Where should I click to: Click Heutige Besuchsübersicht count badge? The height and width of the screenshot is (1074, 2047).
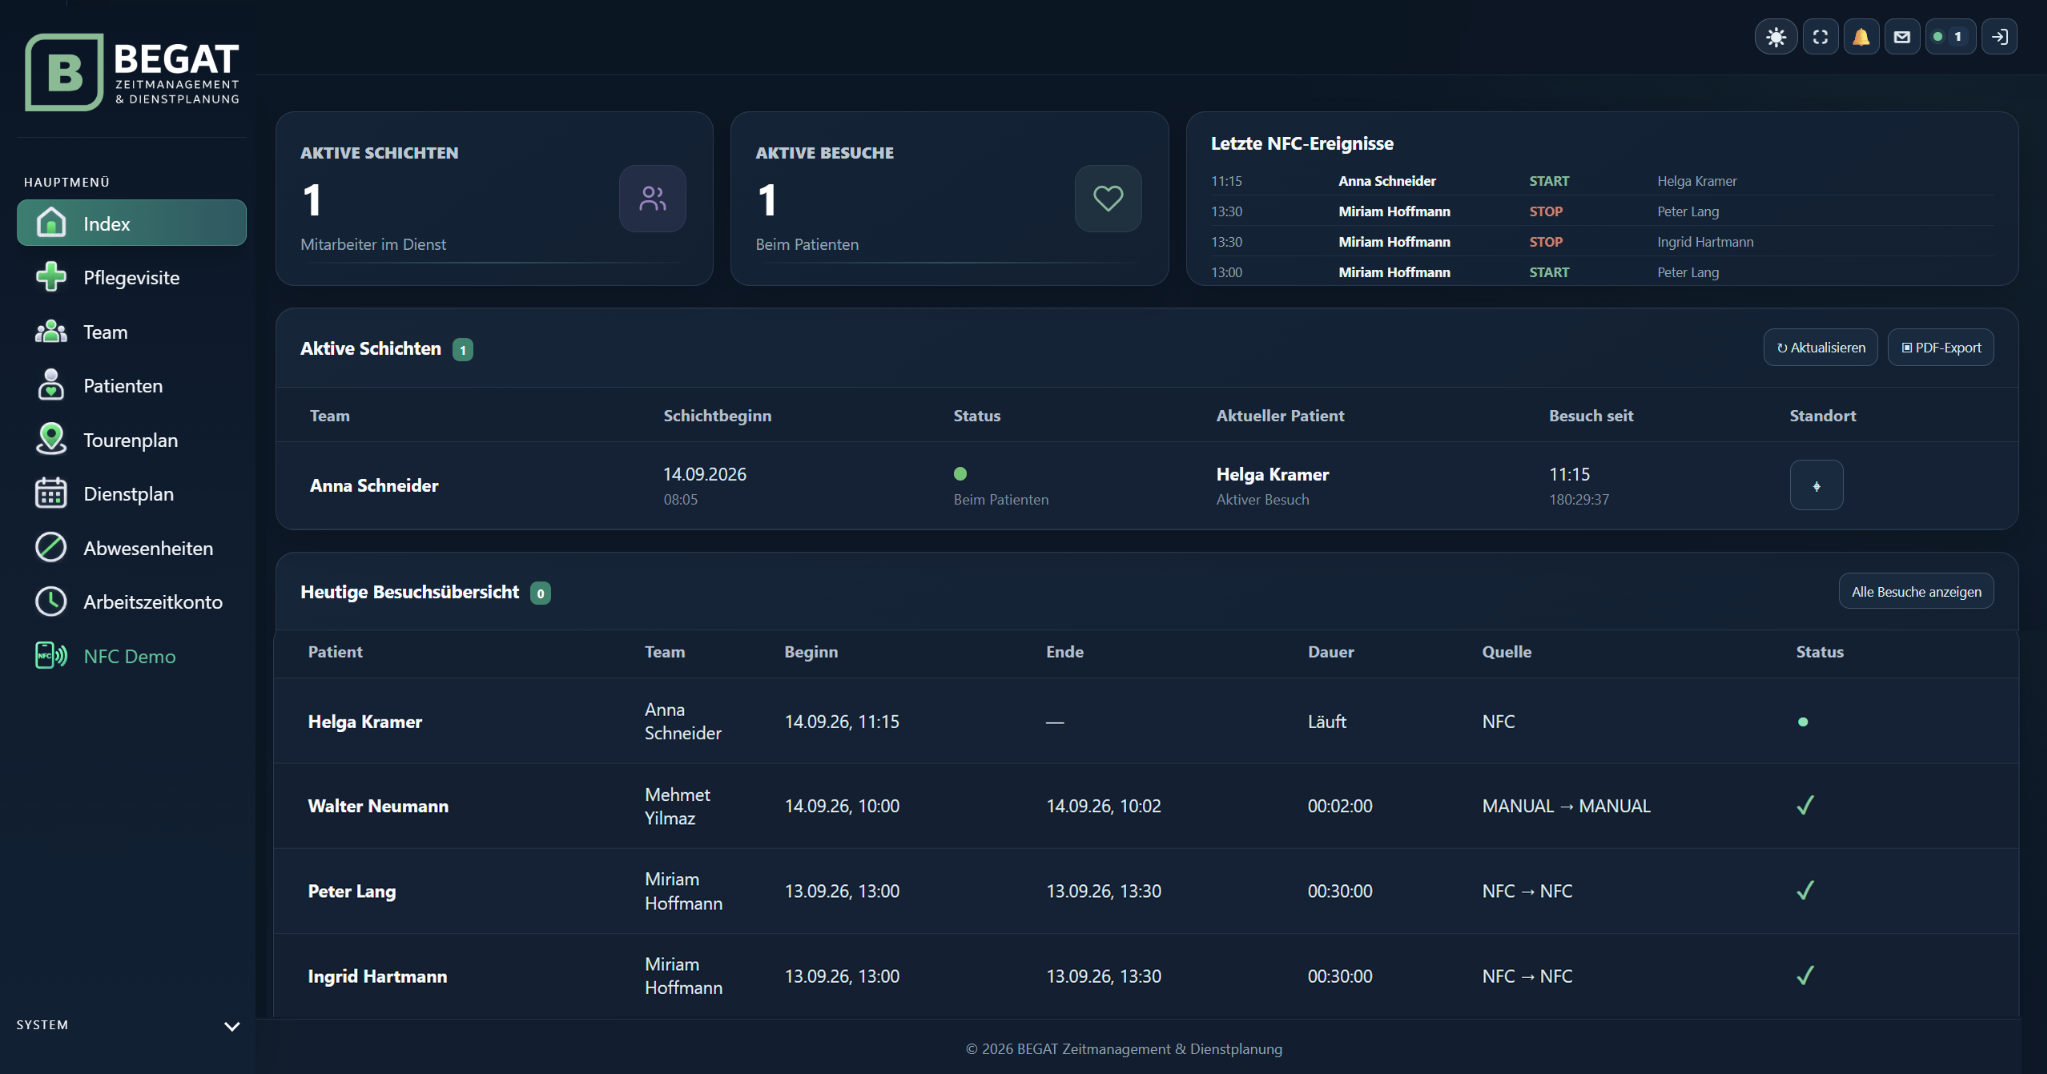tap(540, 593)
